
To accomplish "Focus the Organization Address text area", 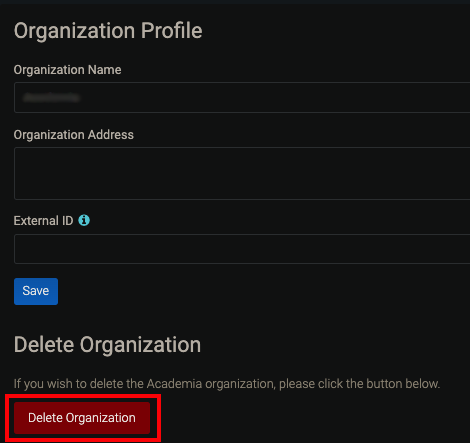I will 242,173.
